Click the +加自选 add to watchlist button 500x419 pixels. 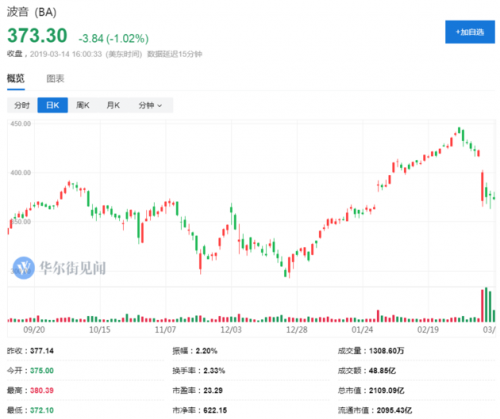point(470,32)
